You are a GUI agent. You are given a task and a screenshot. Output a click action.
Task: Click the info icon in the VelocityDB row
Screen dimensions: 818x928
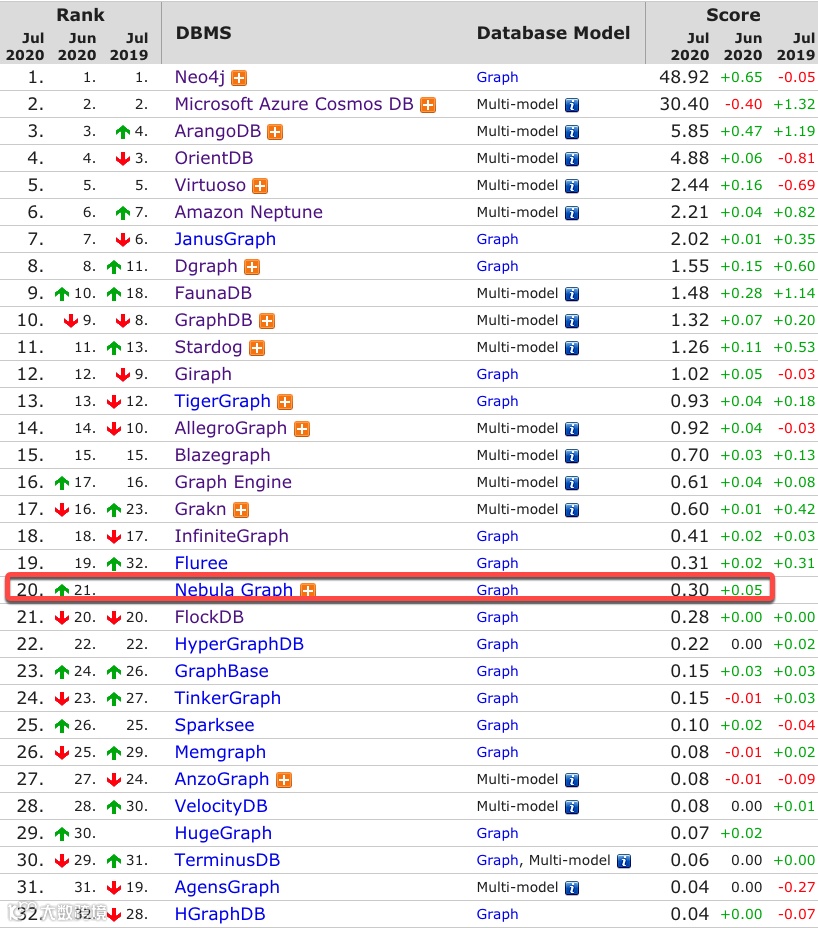coord(572,807)
